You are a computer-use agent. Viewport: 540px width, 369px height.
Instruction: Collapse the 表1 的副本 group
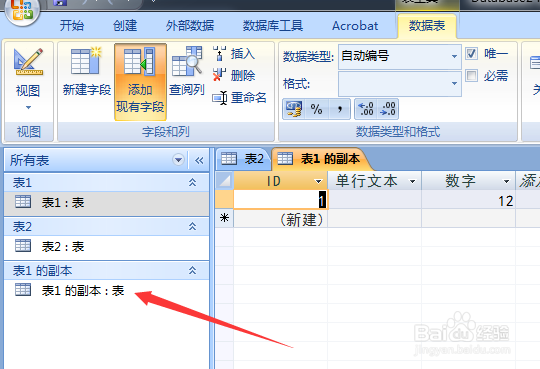point(193,270)
